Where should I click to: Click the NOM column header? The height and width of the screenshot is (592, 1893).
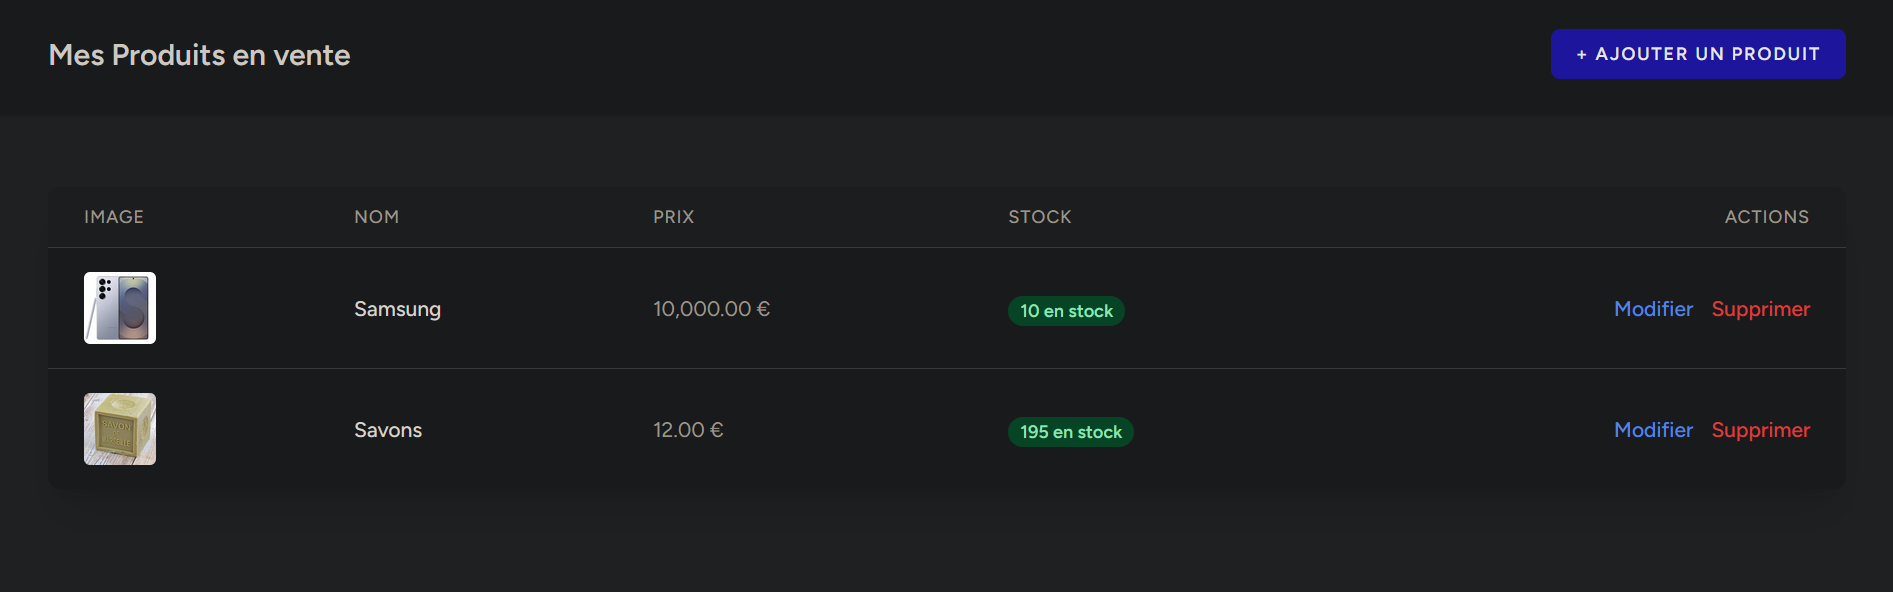coord(376,217)
